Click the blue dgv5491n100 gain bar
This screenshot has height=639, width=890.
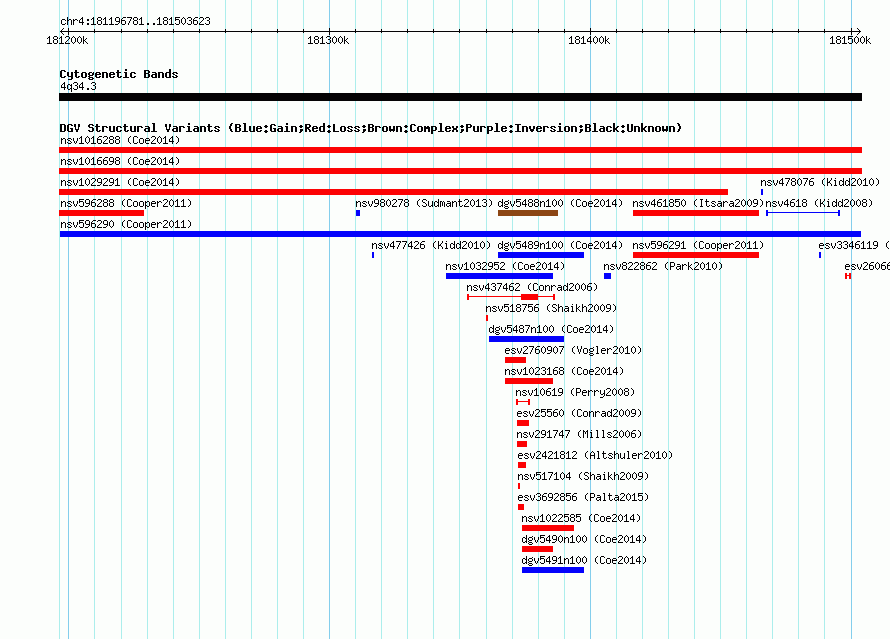553,570
